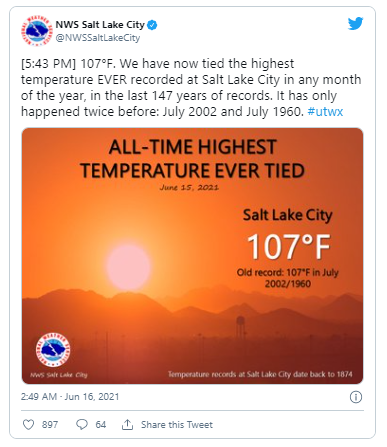Click the NWS logo inside the graphic
Screen dimensions: 387x447
coord(53,350)
